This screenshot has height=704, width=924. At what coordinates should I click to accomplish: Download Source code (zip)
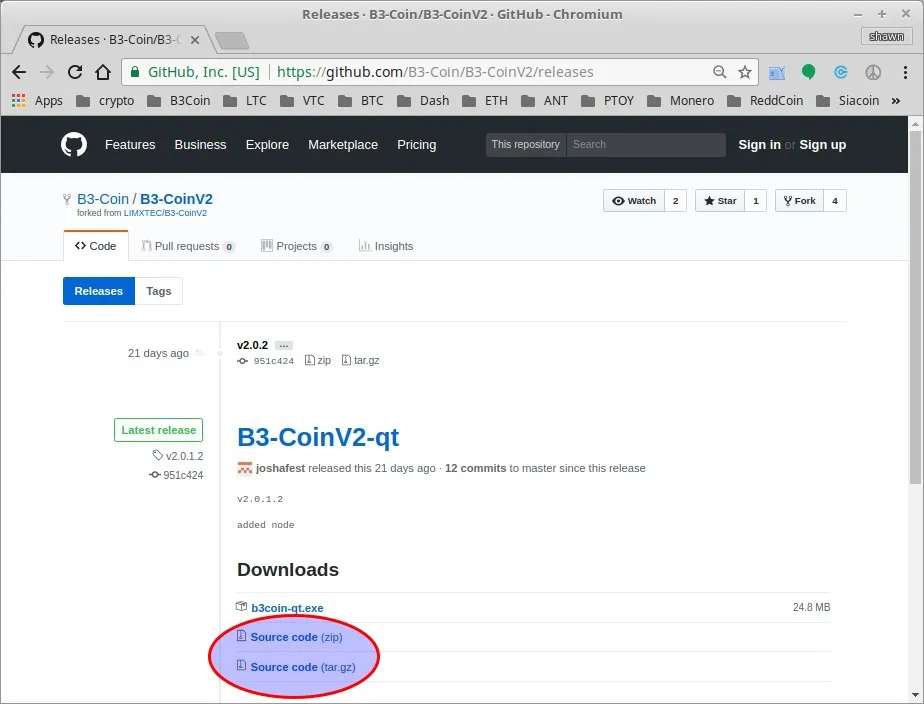[296, 637]
